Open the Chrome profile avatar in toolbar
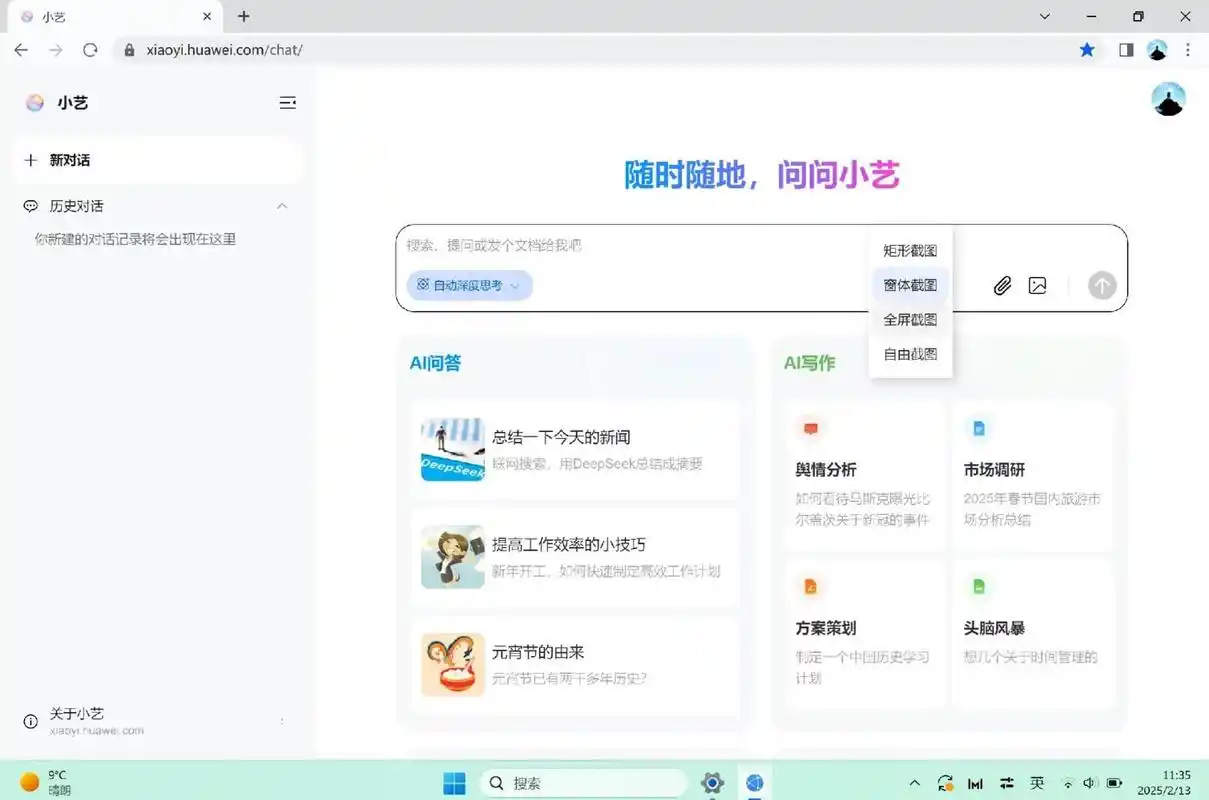Screen dimensions: 1209x800 1157,50
